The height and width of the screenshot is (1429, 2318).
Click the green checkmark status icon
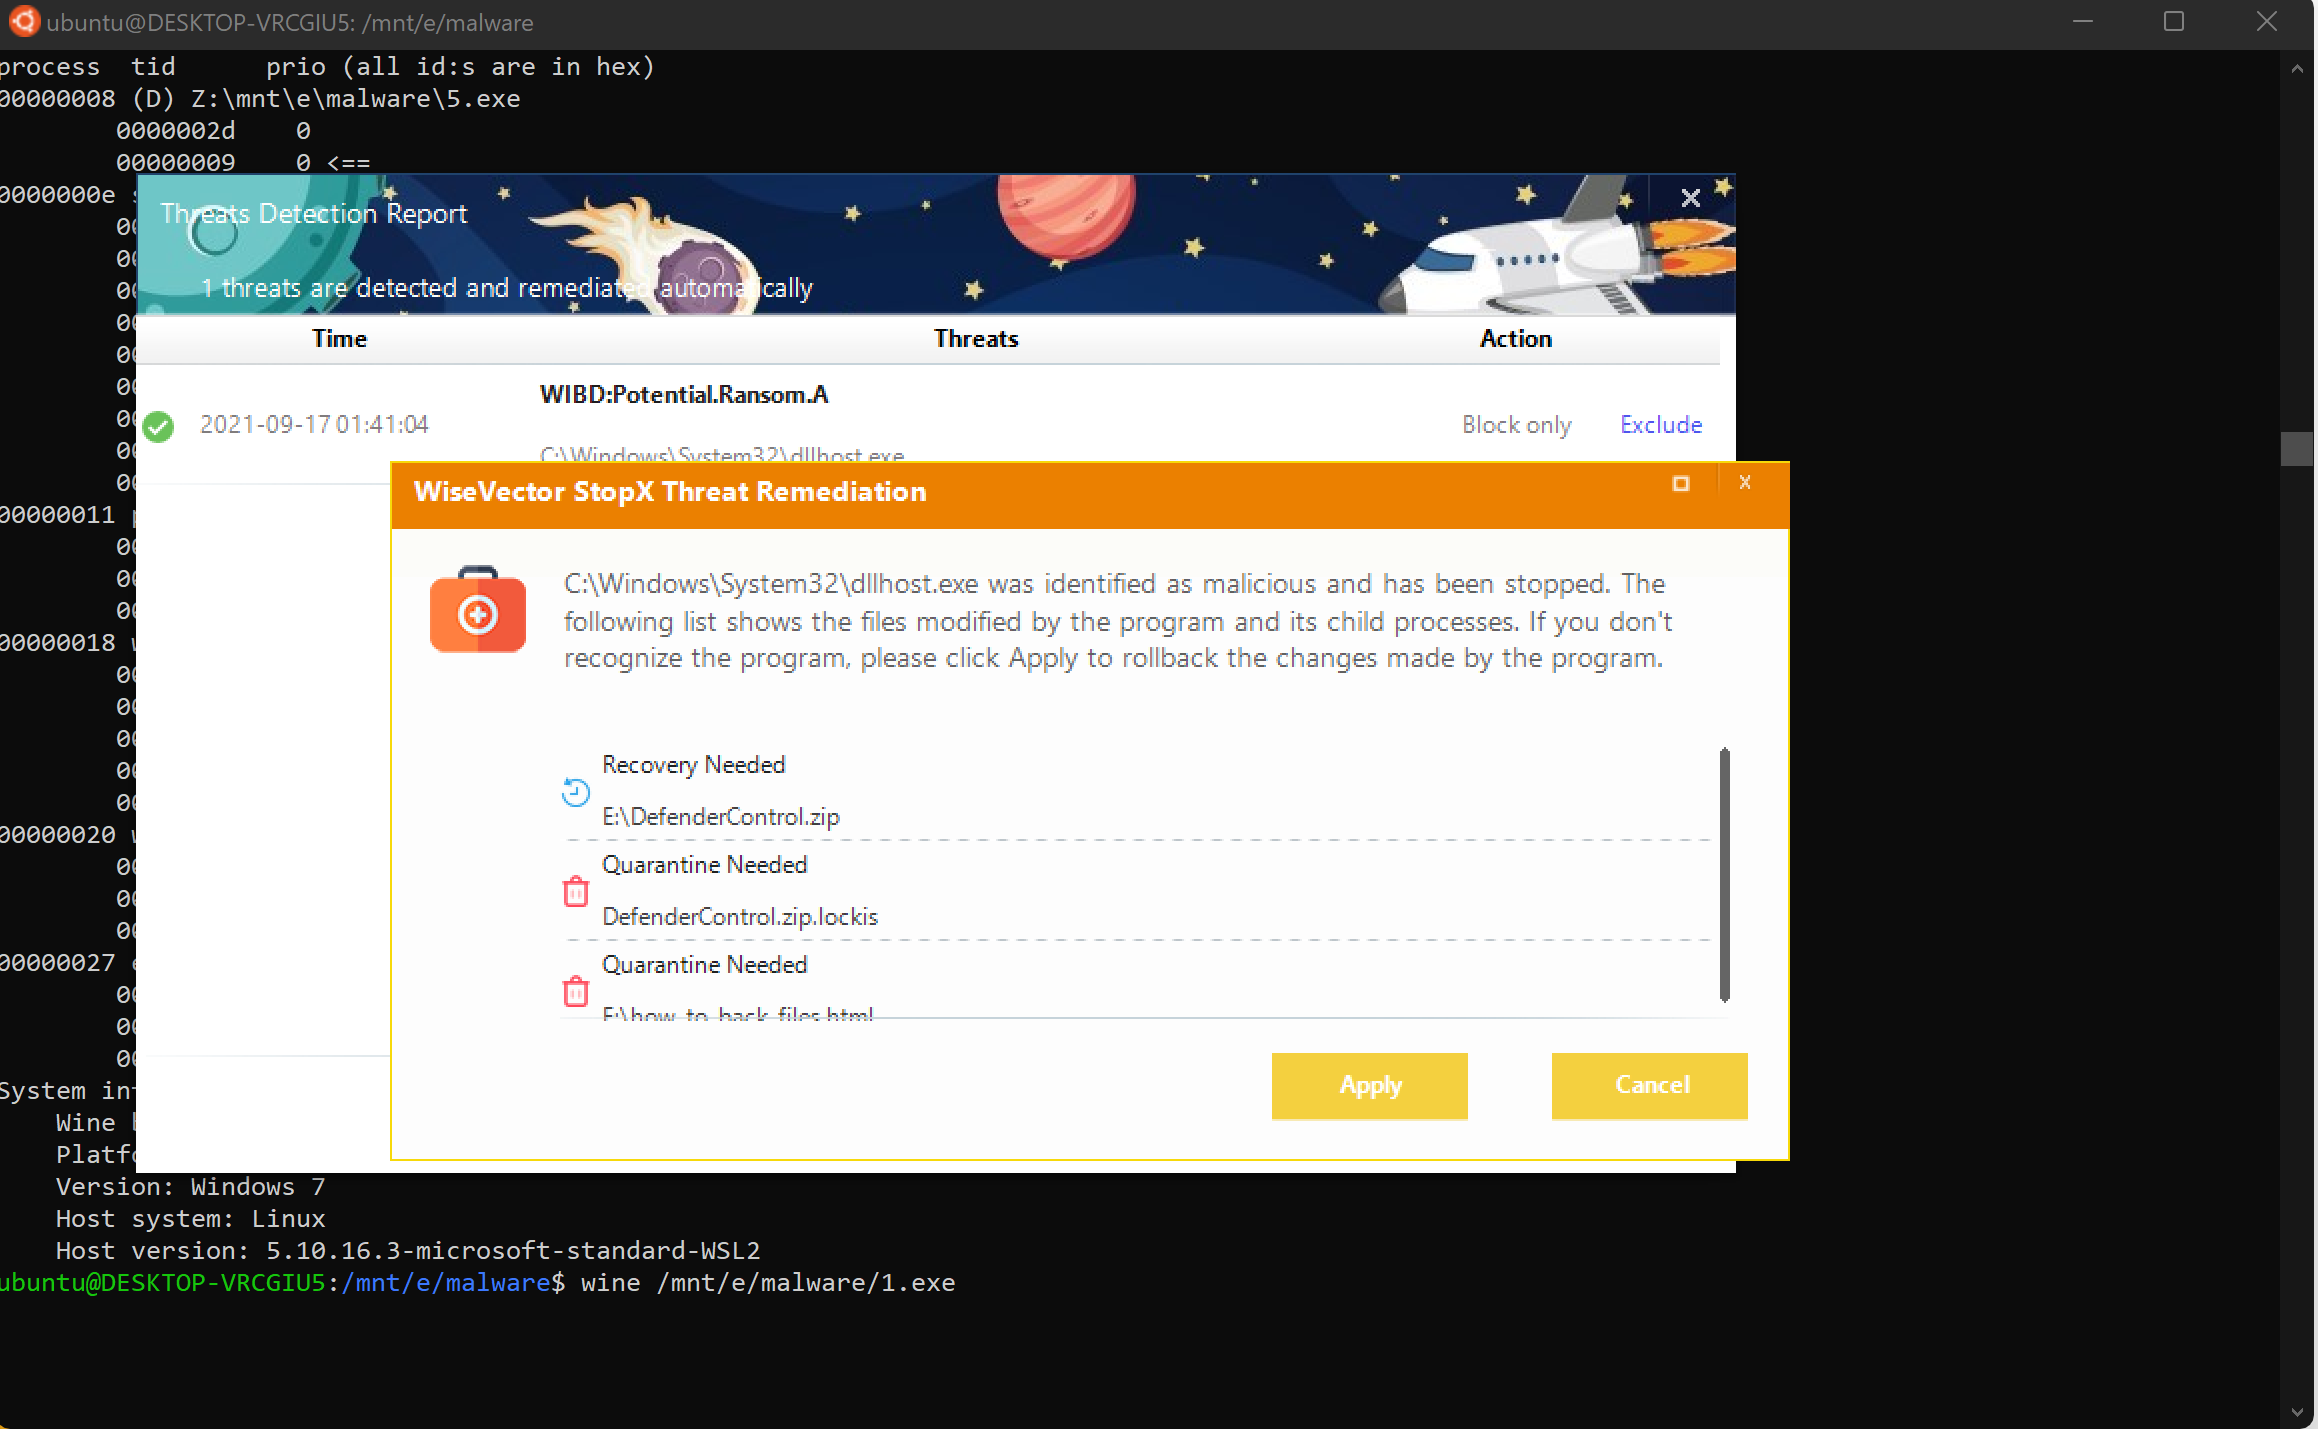pyautogui.click(x=158, y=427)
